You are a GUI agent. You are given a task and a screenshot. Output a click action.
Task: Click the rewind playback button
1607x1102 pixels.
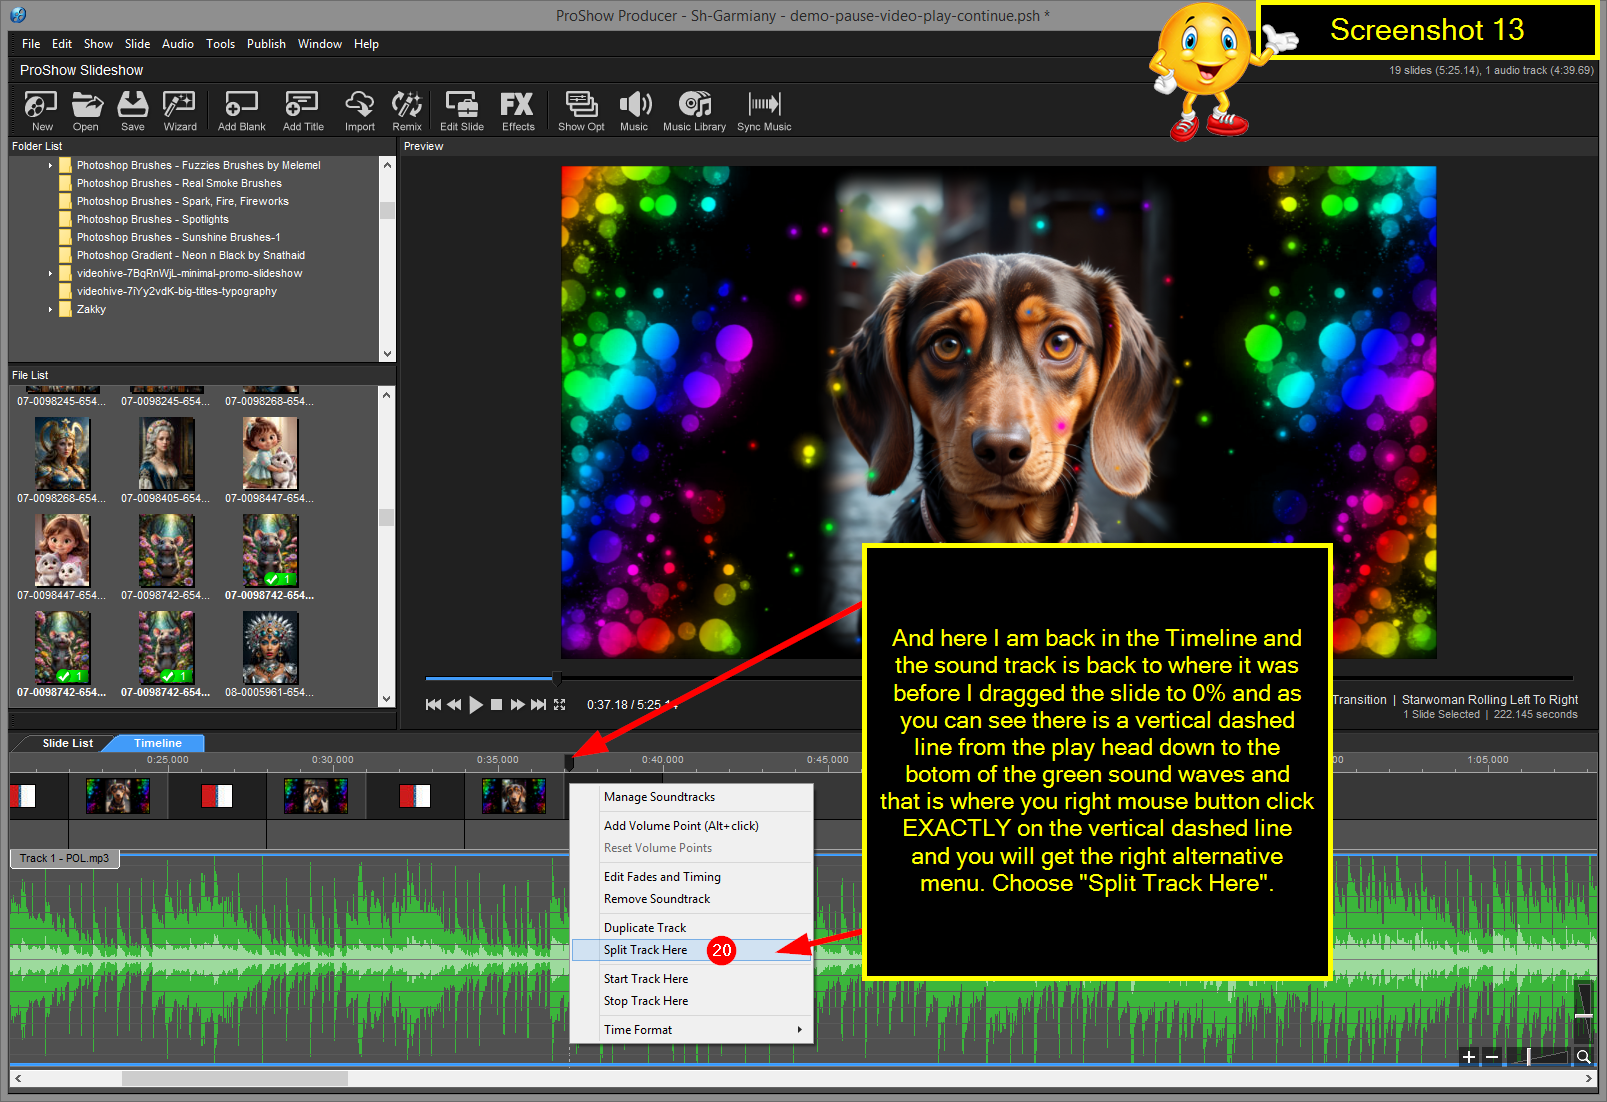[454, 705]
